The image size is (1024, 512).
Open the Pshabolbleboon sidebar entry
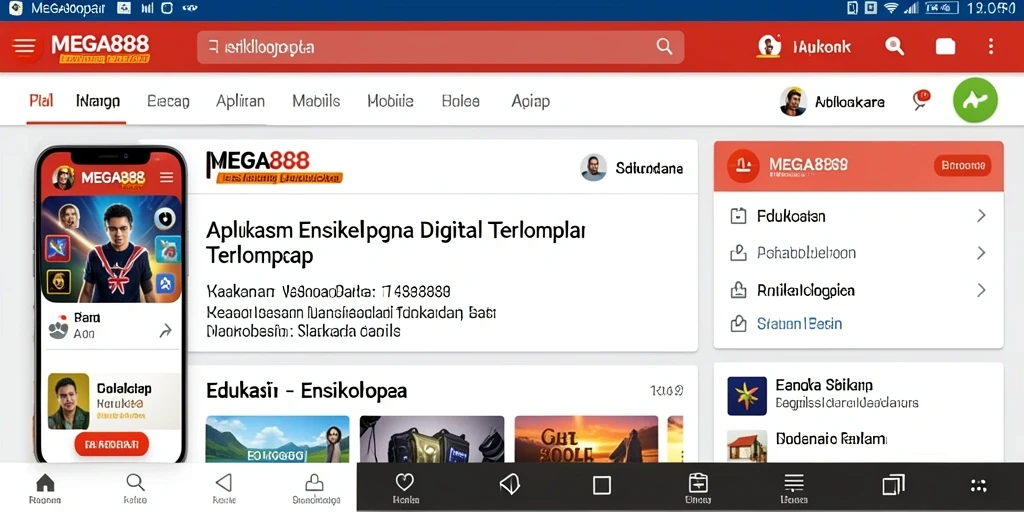[x=858, y=253]
